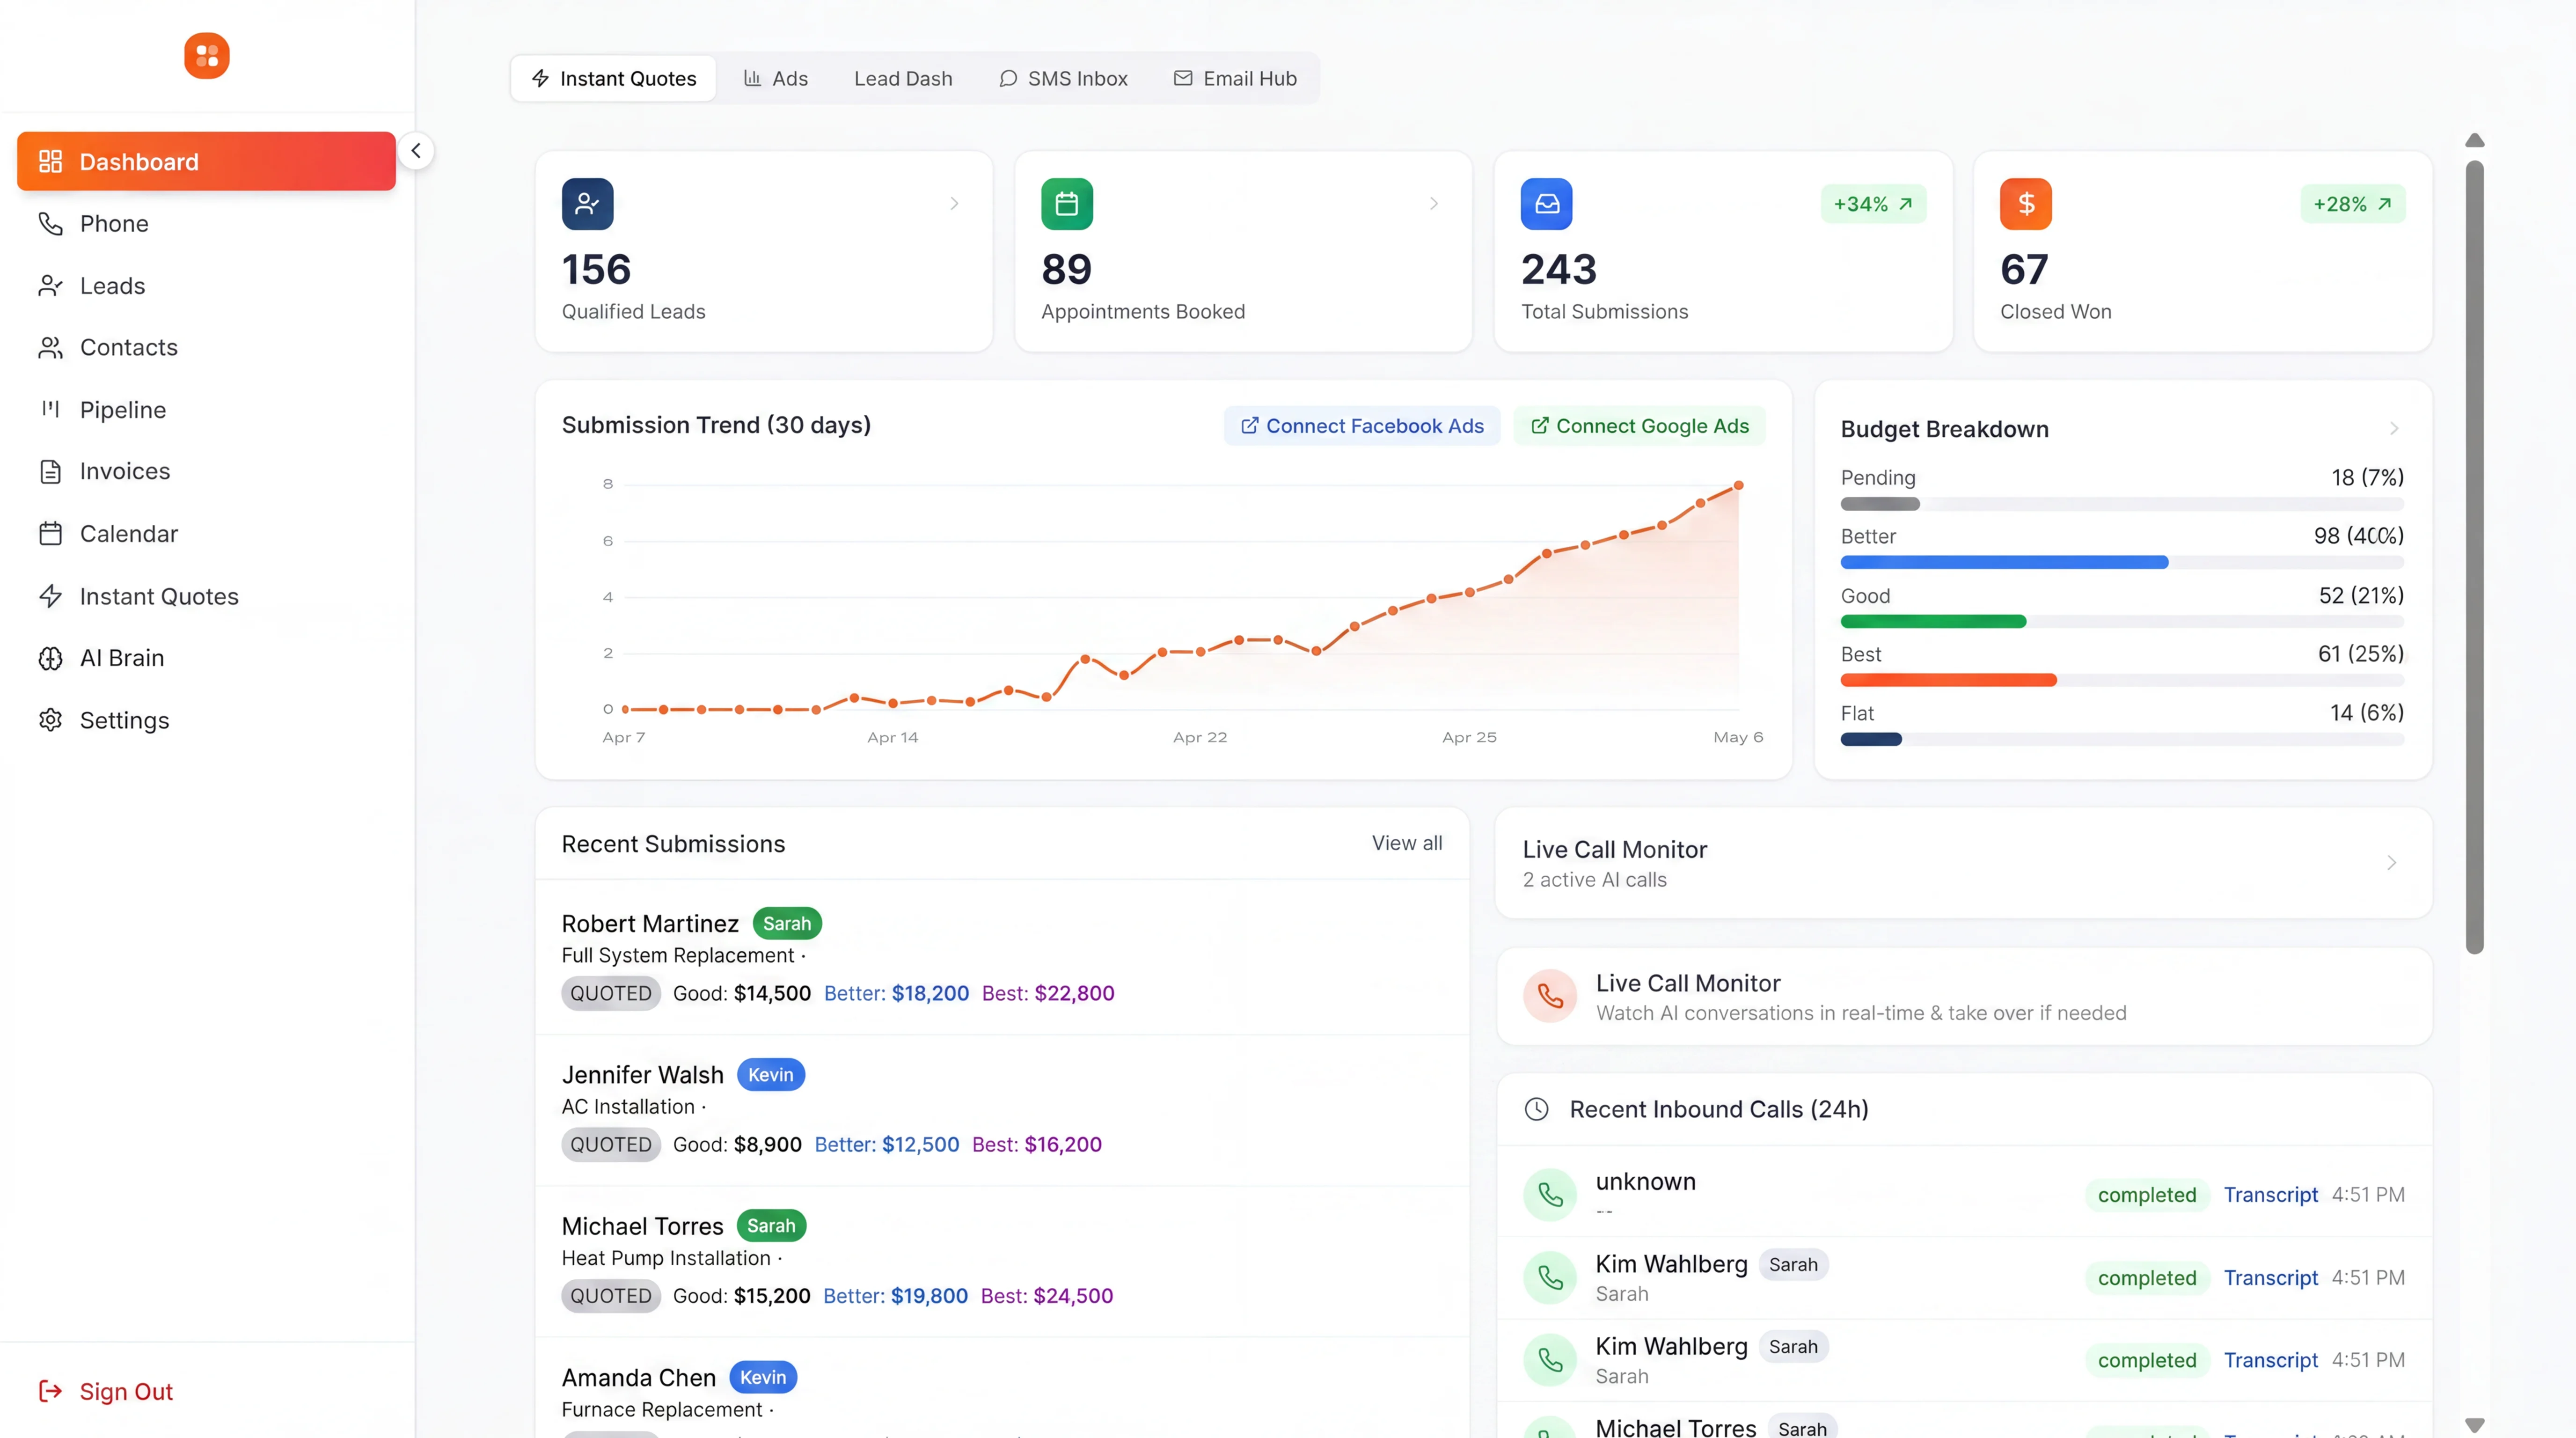This screenshot has height=1438, width=2576.
Task: Click Sign Out
Action: click(106, 1391)
